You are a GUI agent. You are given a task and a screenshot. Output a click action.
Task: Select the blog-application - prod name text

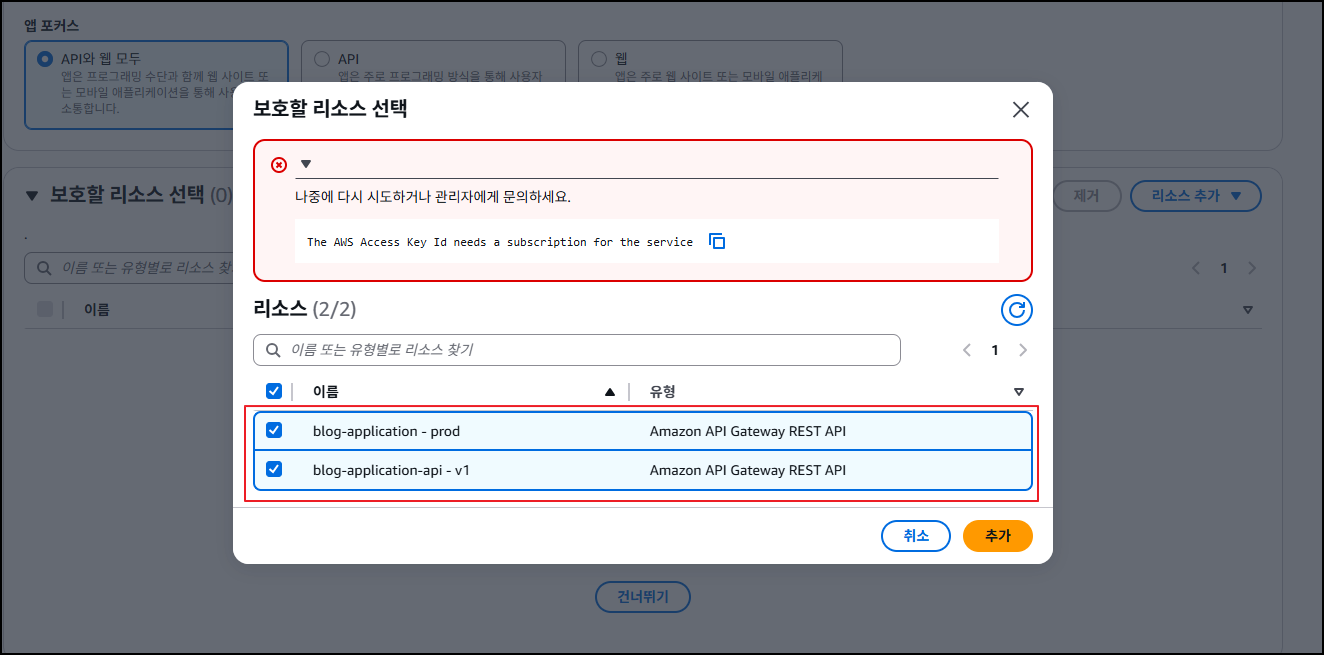386,431
